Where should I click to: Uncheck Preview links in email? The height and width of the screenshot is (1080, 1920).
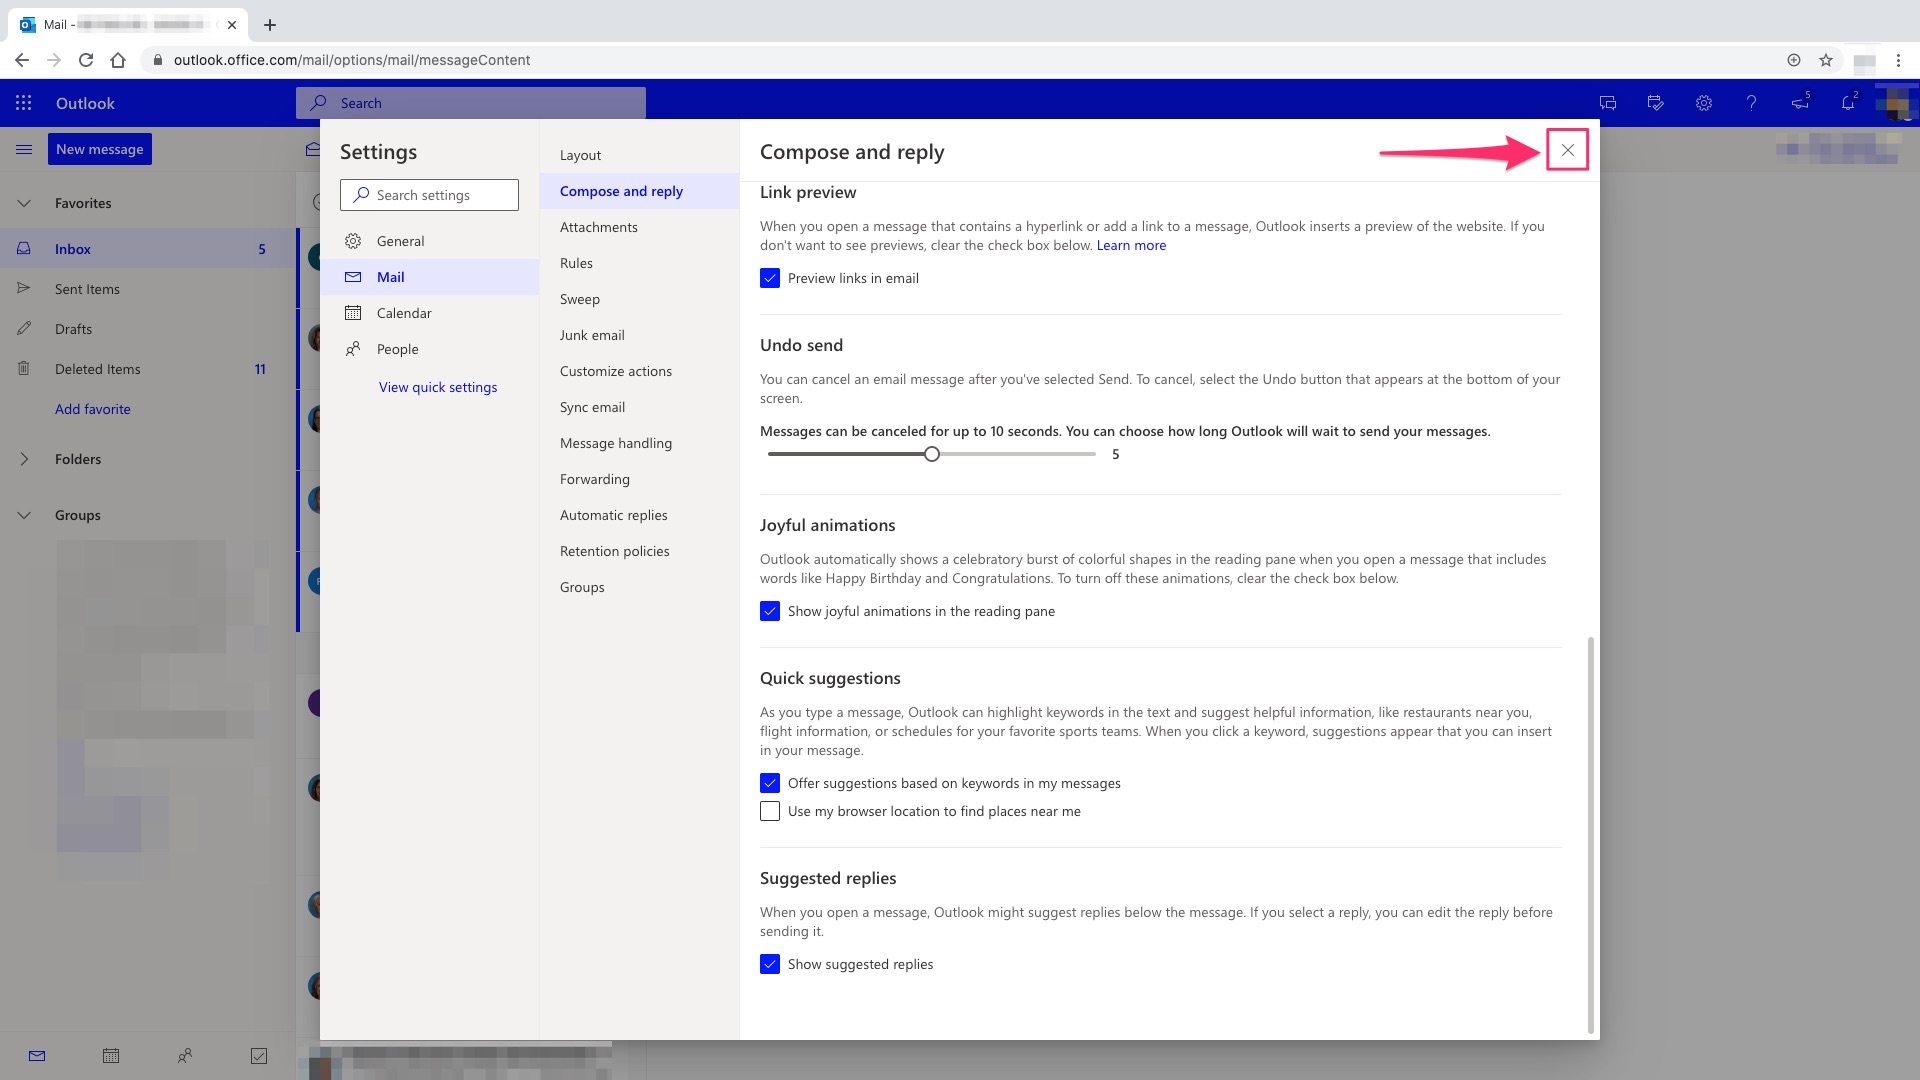point(770,278)
